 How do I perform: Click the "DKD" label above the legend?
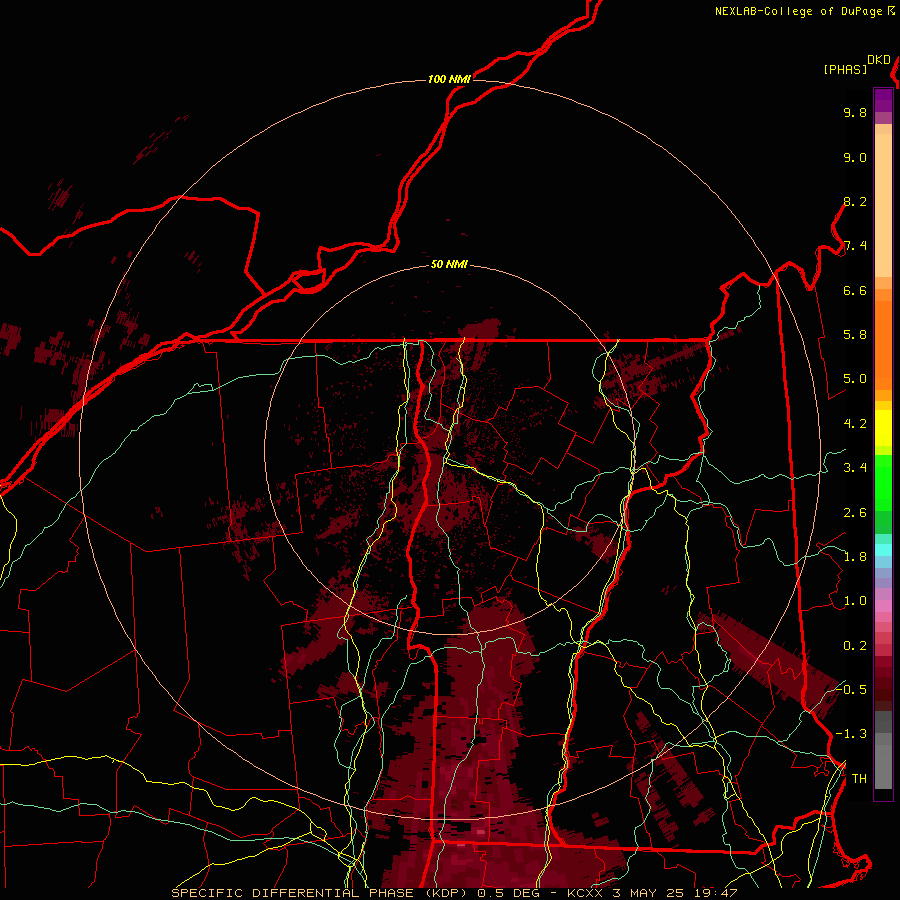point(879,60)
